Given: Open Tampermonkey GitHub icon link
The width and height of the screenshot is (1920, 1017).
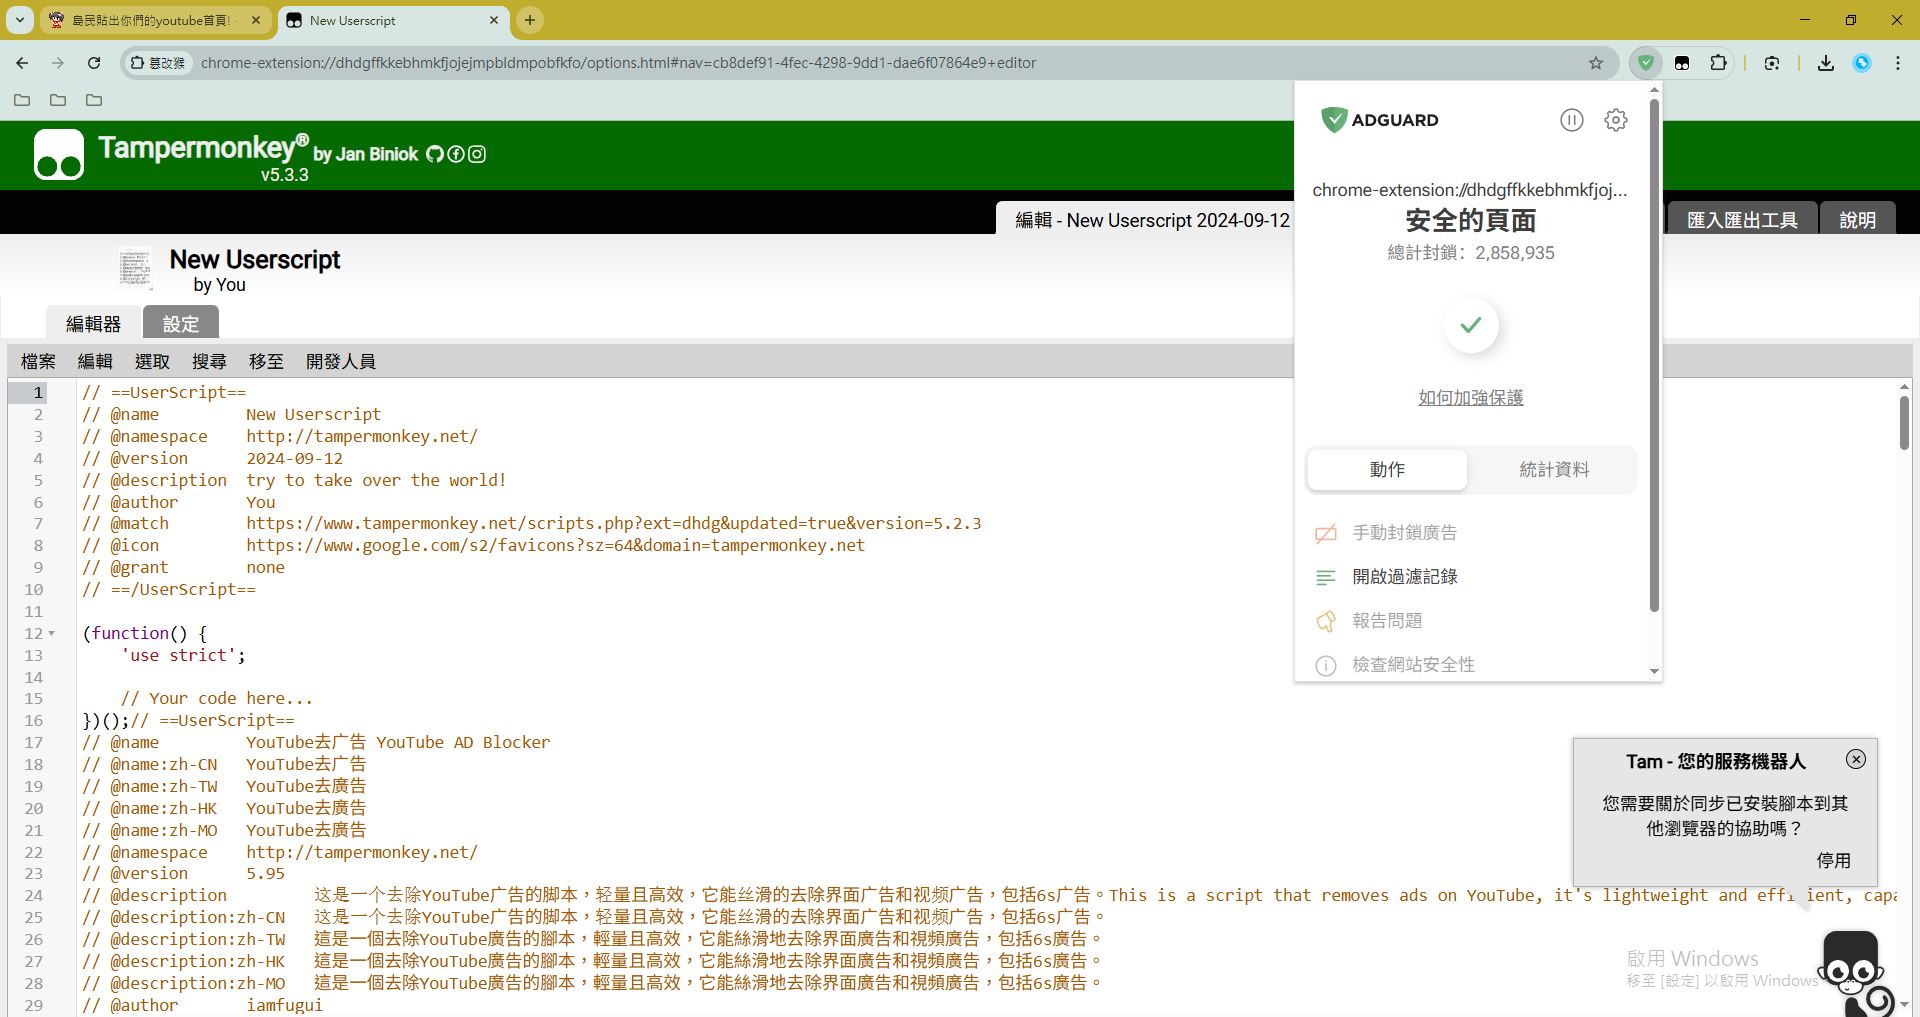Looking at the screenshot, I should point(435,154).
